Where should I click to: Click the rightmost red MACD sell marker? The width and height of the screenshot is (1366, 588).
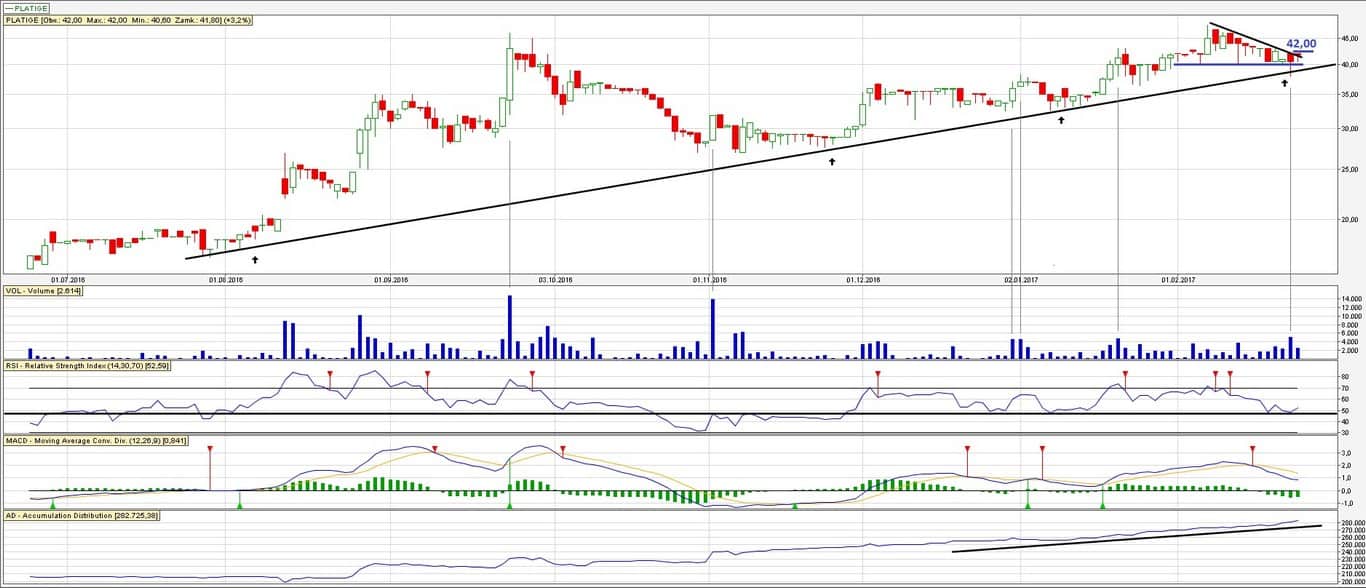pyautogui.click(x=1252, y=451)
